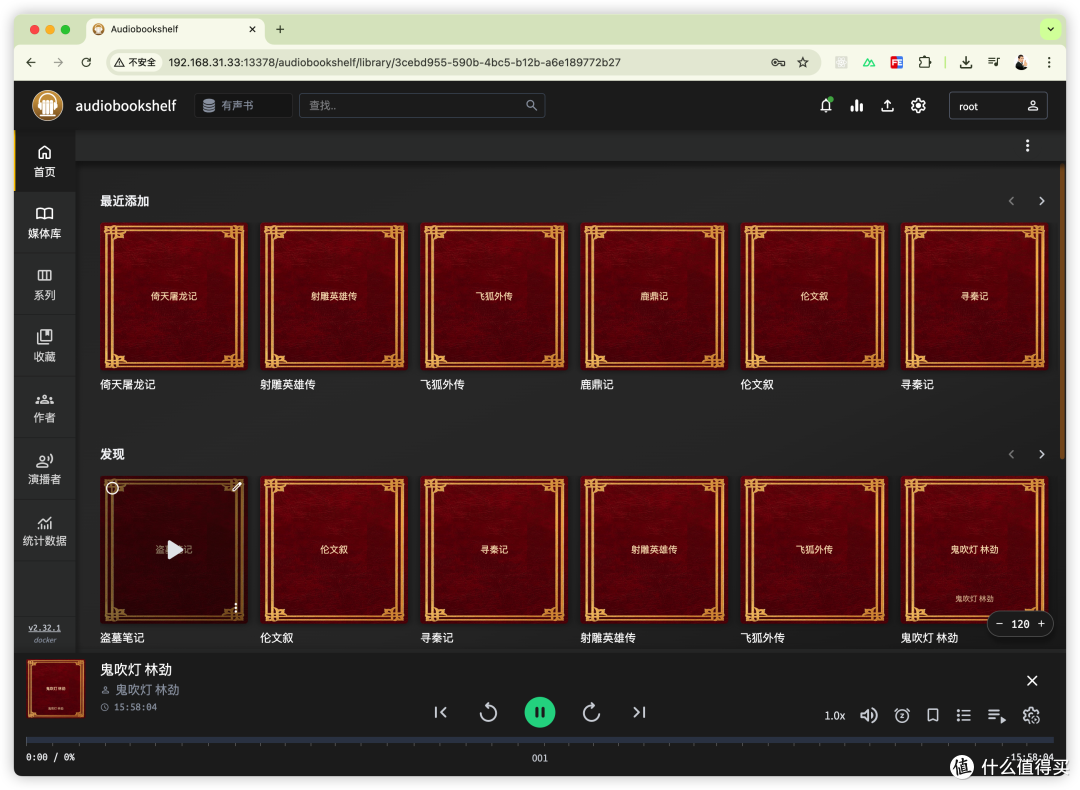1080x790 pixels.
Task: Pause playback with the green button
Action: click(540, 712)
